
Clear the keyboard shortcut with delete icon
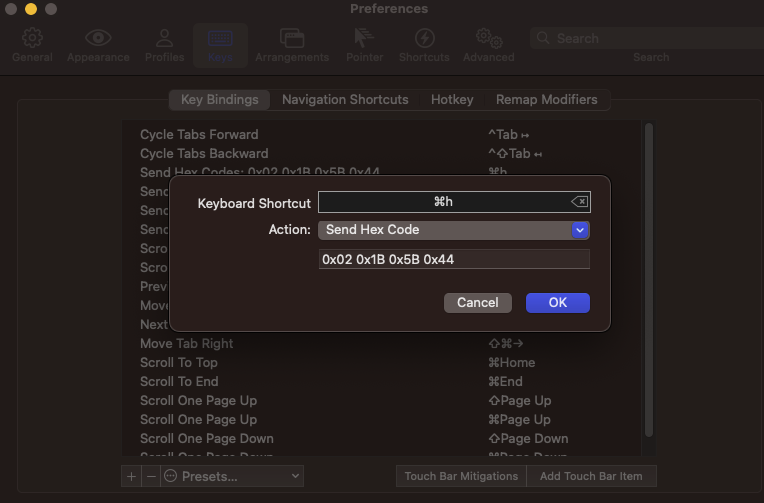579,202
